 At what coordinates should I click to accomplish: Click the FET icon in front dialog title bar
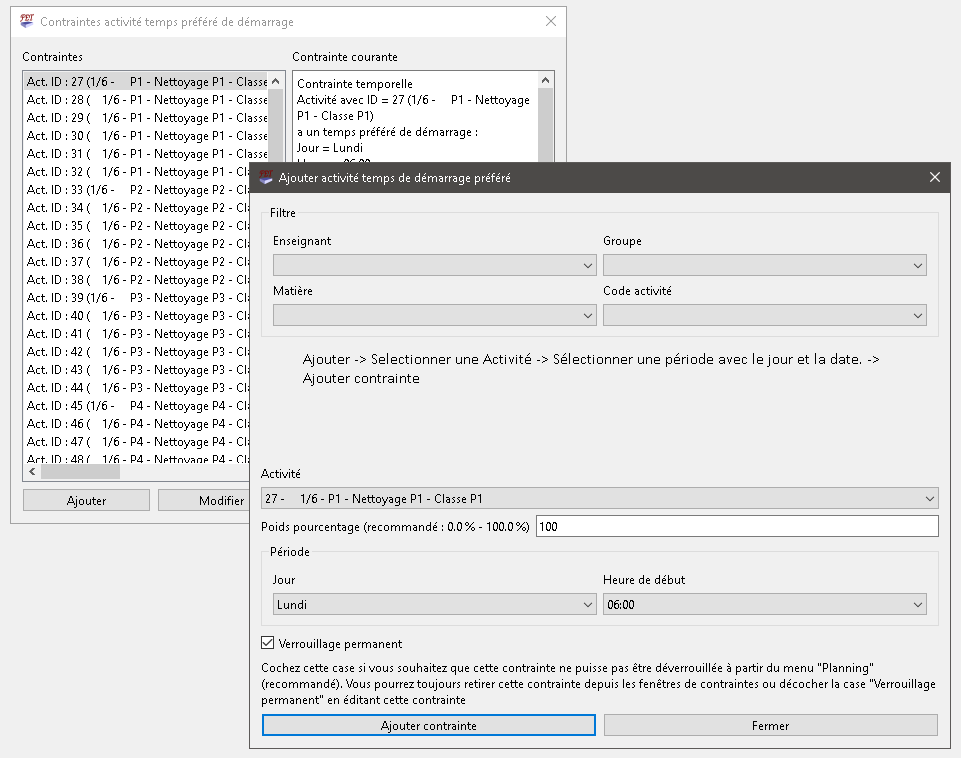pos(266,177)
